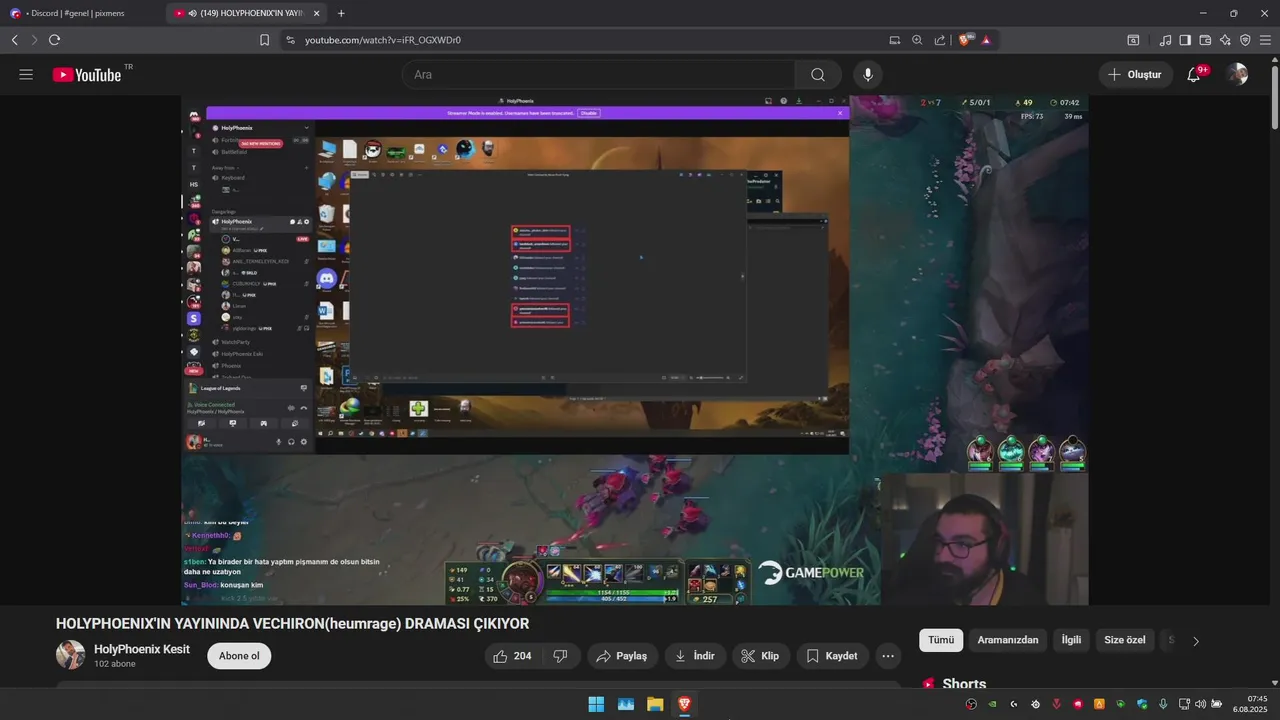Click microphone indicator in system tray
The height and width of the screenshot is (720, 1280).
click(1163, 704)
